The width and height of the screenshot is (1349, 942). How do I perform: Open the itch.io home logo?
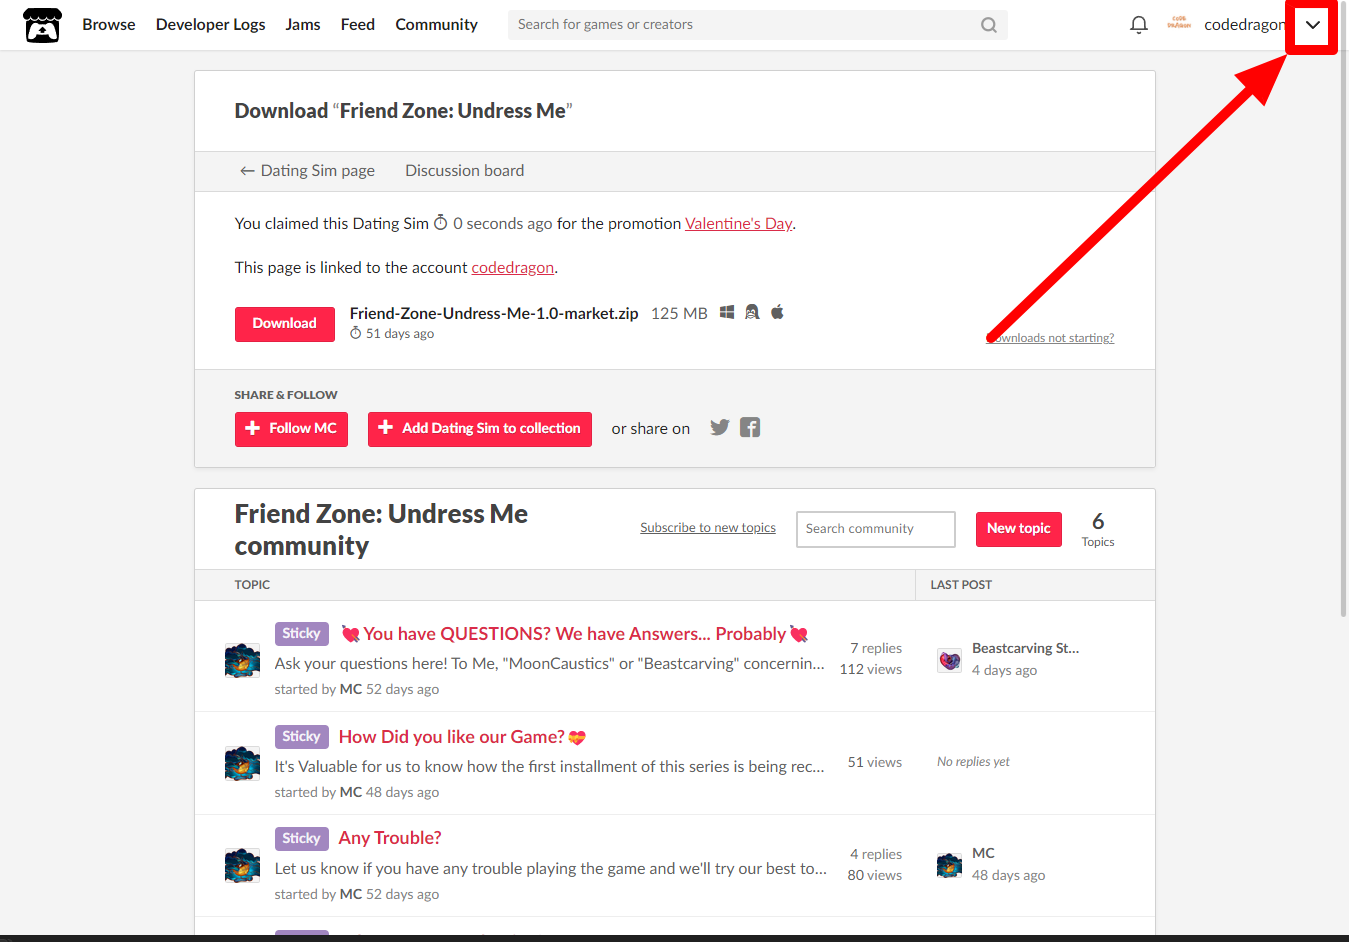(x=42, y=25)
